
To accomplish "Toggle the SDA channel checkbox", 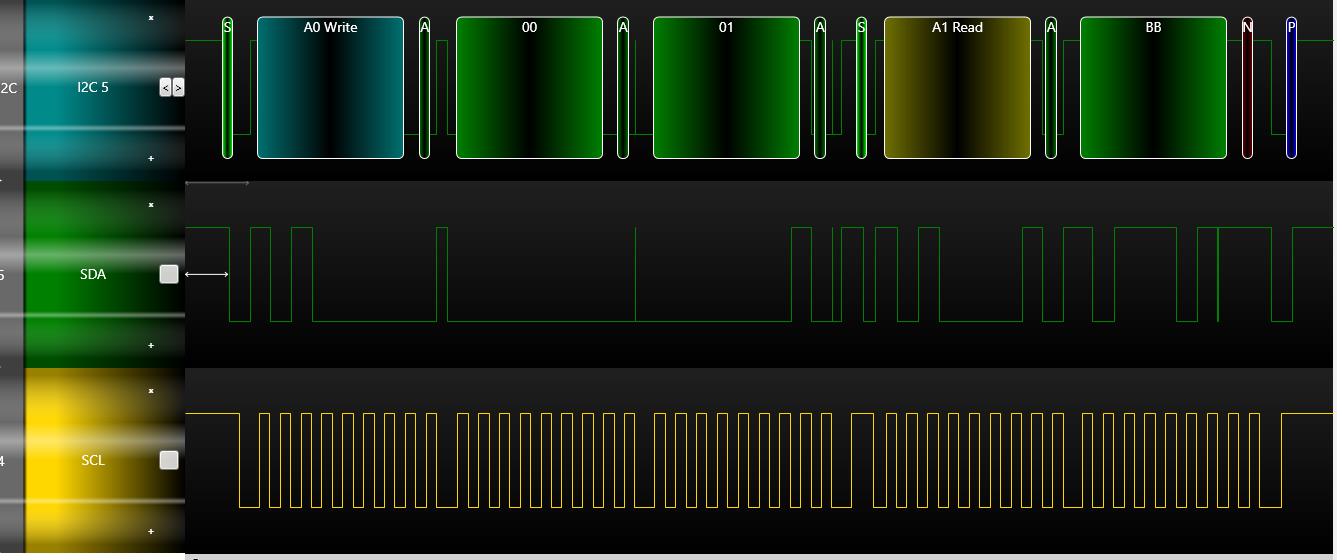I will coord(169,274).
